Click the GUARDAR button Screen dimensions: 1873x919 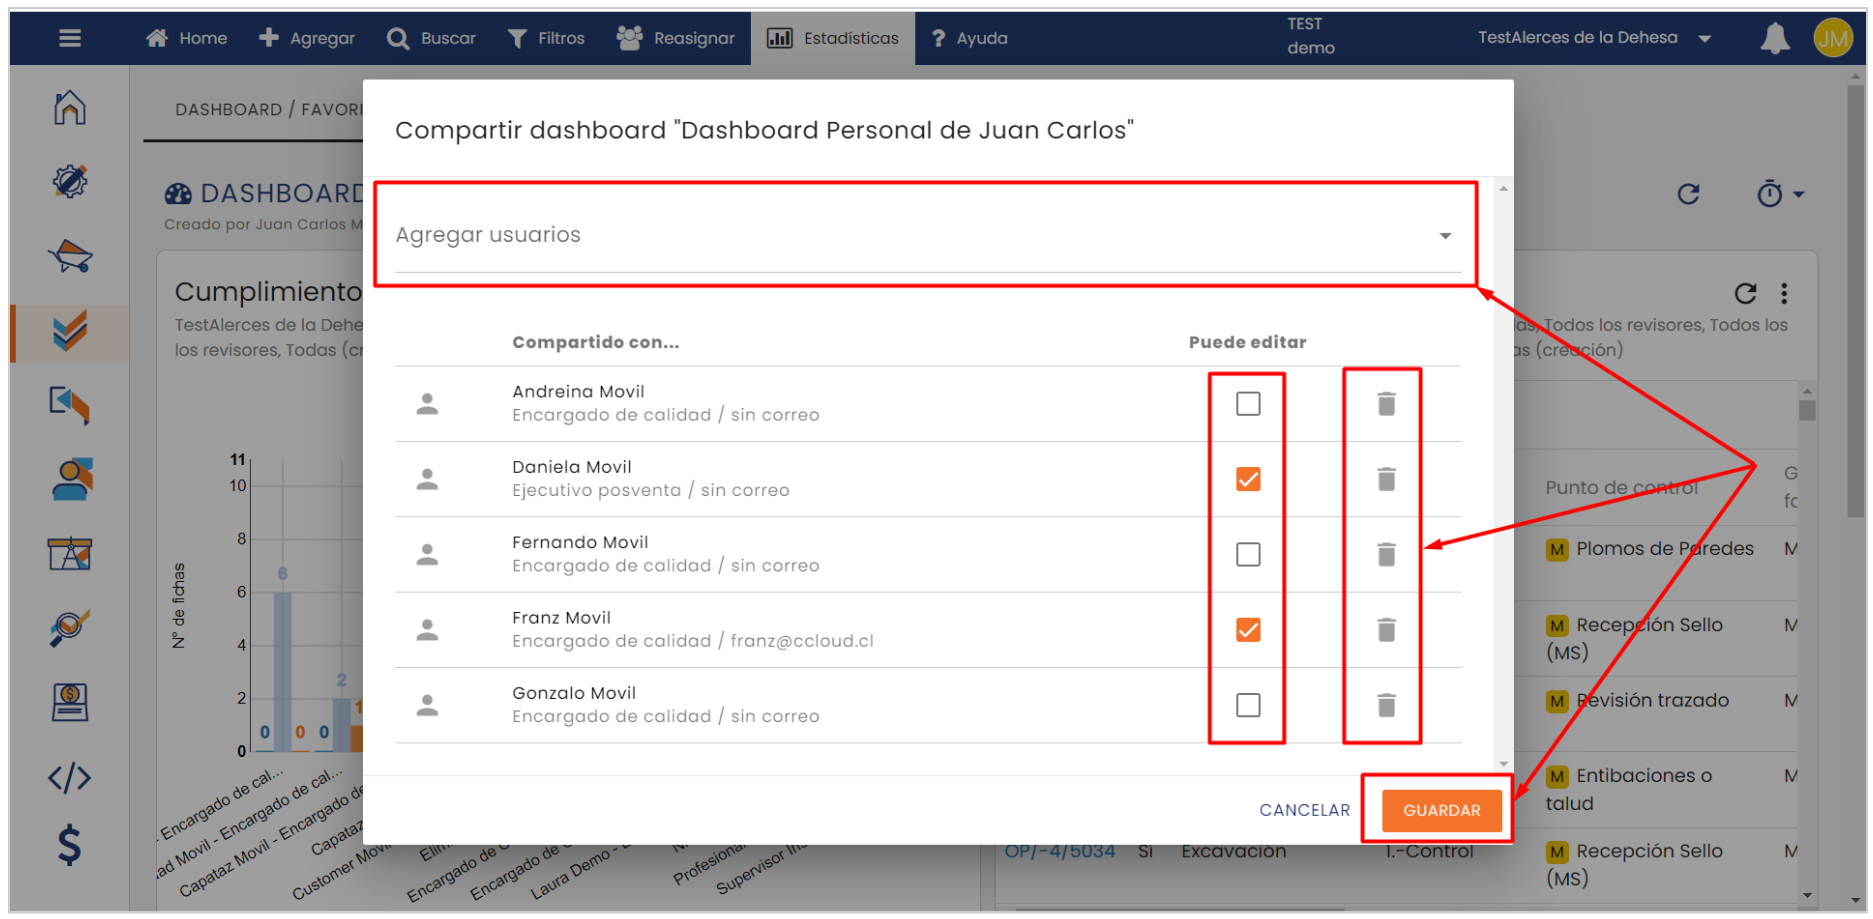coord(1440,810)
